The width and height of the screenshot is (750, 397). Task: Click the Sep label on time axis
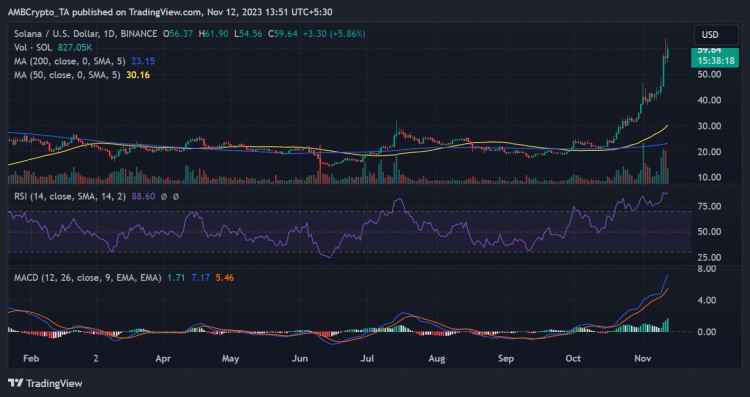[x=506, y=359]
